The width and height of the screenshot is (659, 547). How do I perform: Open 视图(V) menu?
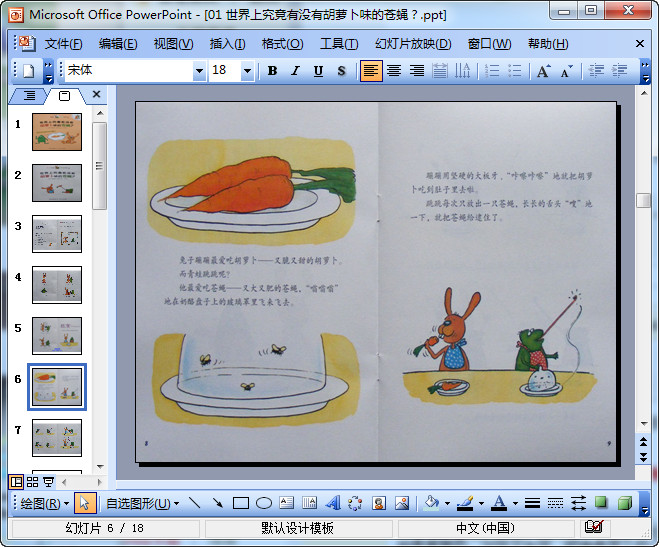173,44
